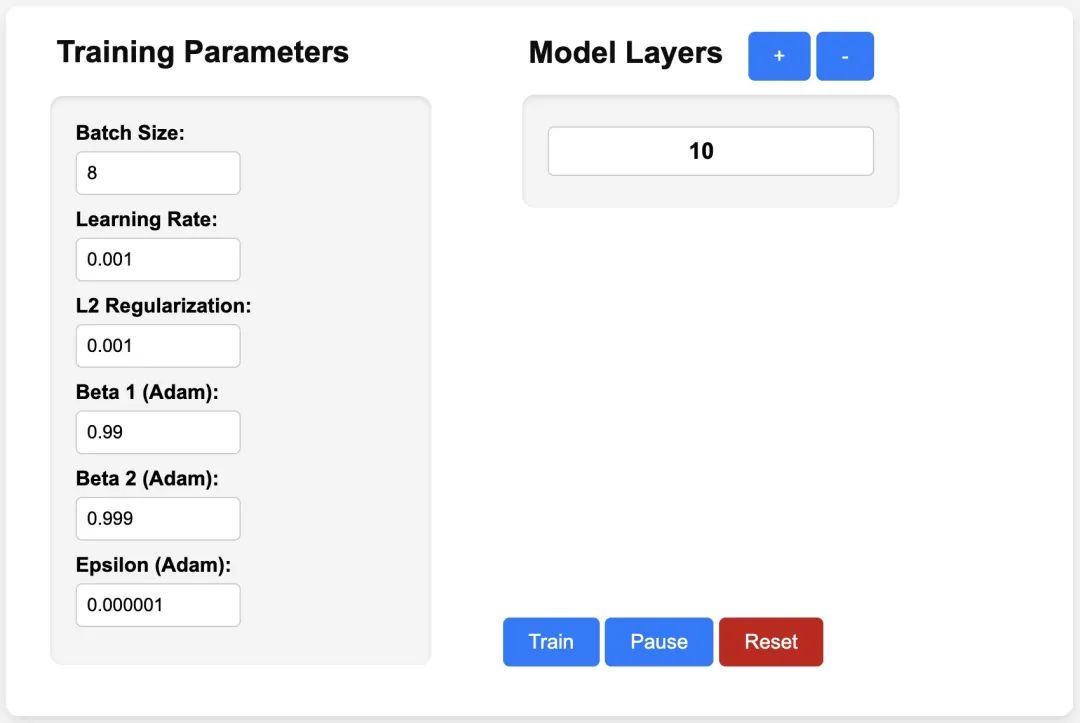Start training with the Train button
Image resolution: width=1080 pixels, height=723 pixels.
click(551, 642)
